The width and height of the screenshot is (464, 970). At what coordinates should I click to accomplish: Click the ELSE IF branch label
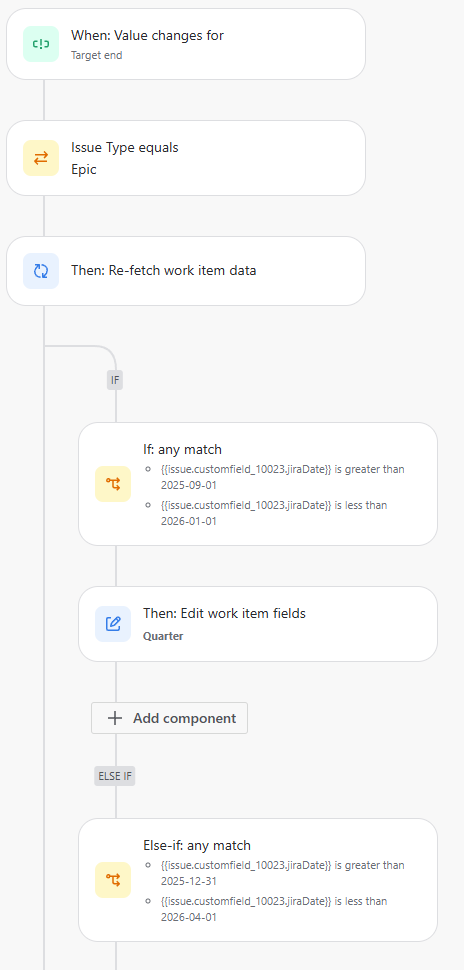[114, 776]
